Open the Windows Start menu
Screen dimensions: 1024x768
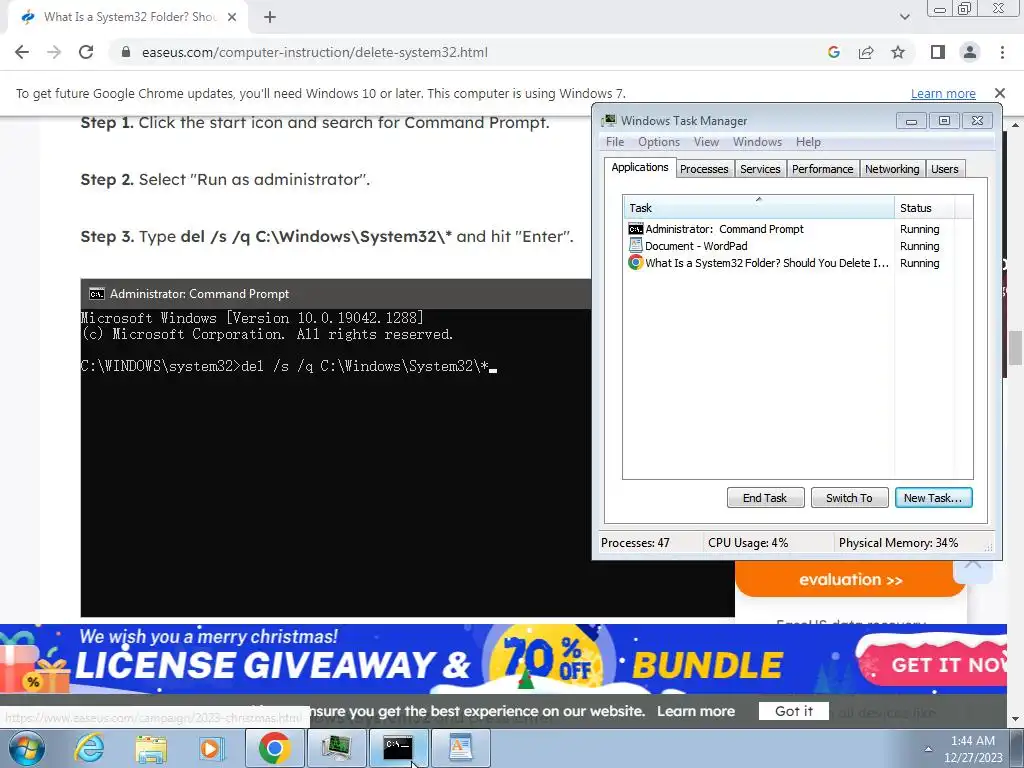click(x=26, y=748)
